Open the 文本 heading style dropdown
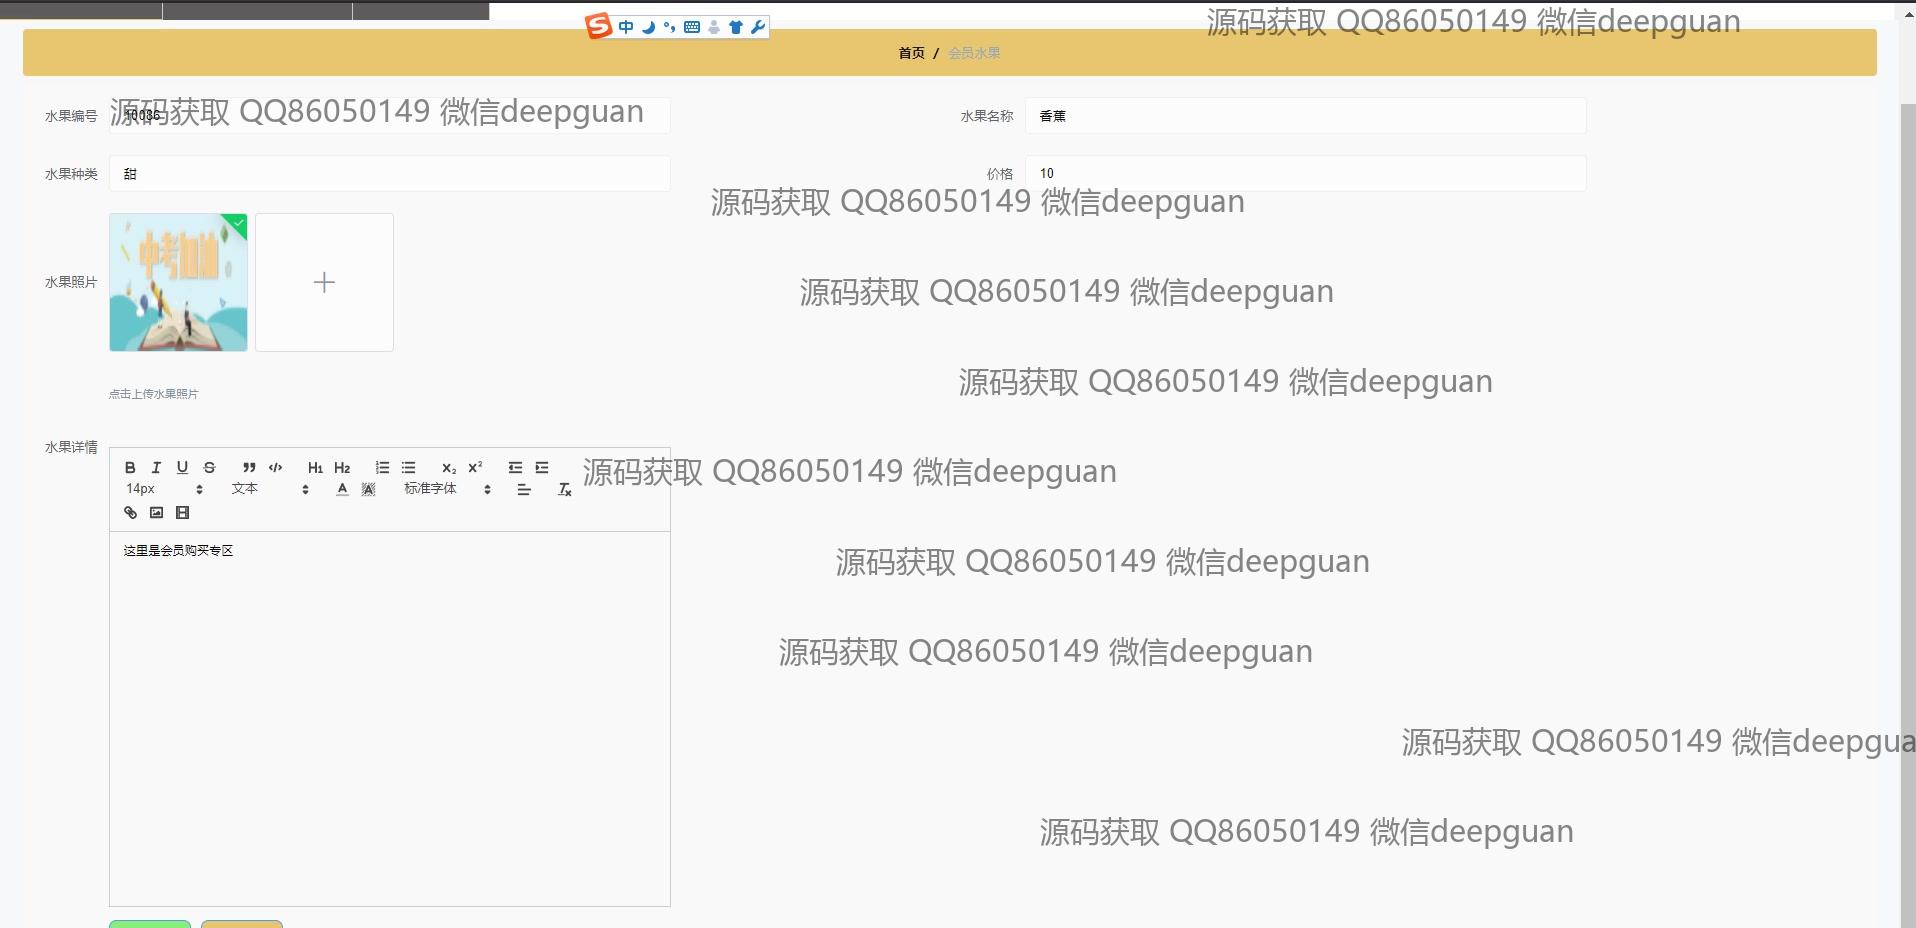 click(270, 489)
